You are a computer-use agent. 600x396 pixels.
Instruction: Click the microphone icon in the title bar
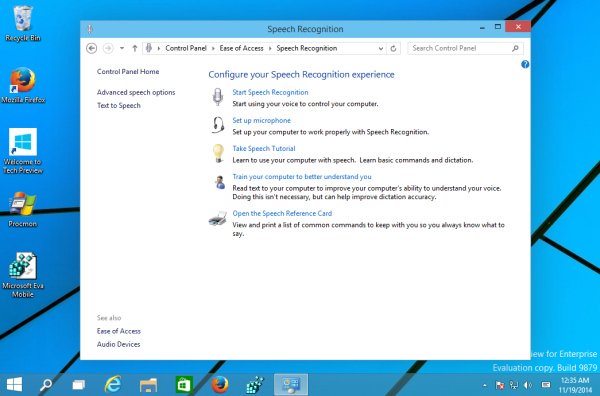pos(90,29)
